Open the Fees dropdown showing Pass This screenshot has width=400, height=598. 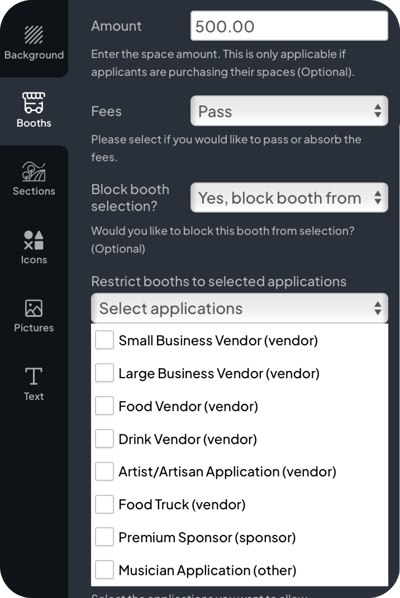click(289, 111)
